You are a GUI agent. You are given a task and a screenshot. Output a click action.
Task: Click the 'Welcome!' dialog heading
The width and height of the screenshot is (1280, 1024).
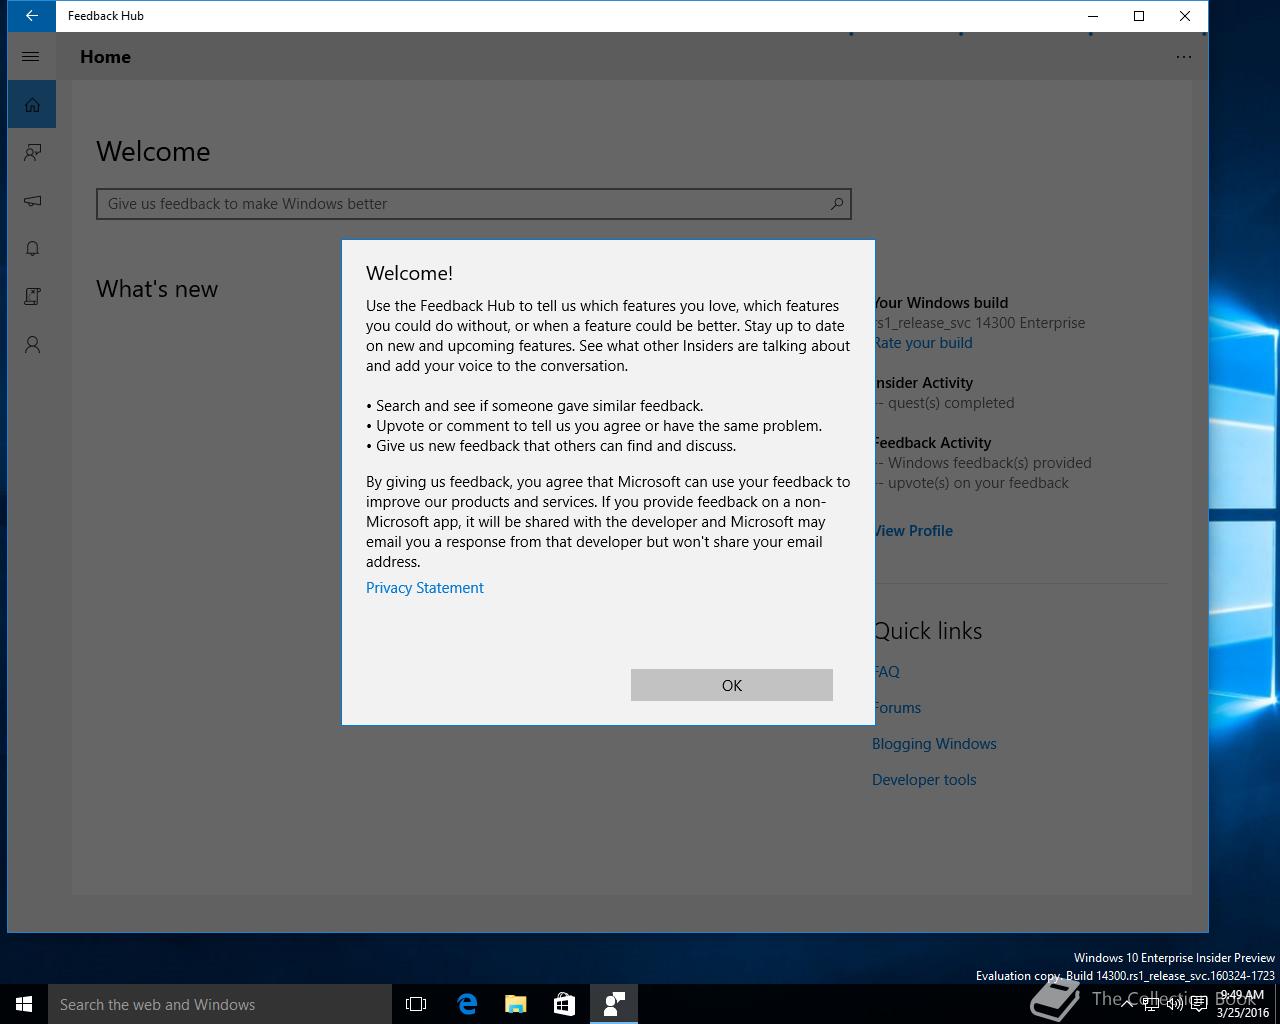[409, 273]
